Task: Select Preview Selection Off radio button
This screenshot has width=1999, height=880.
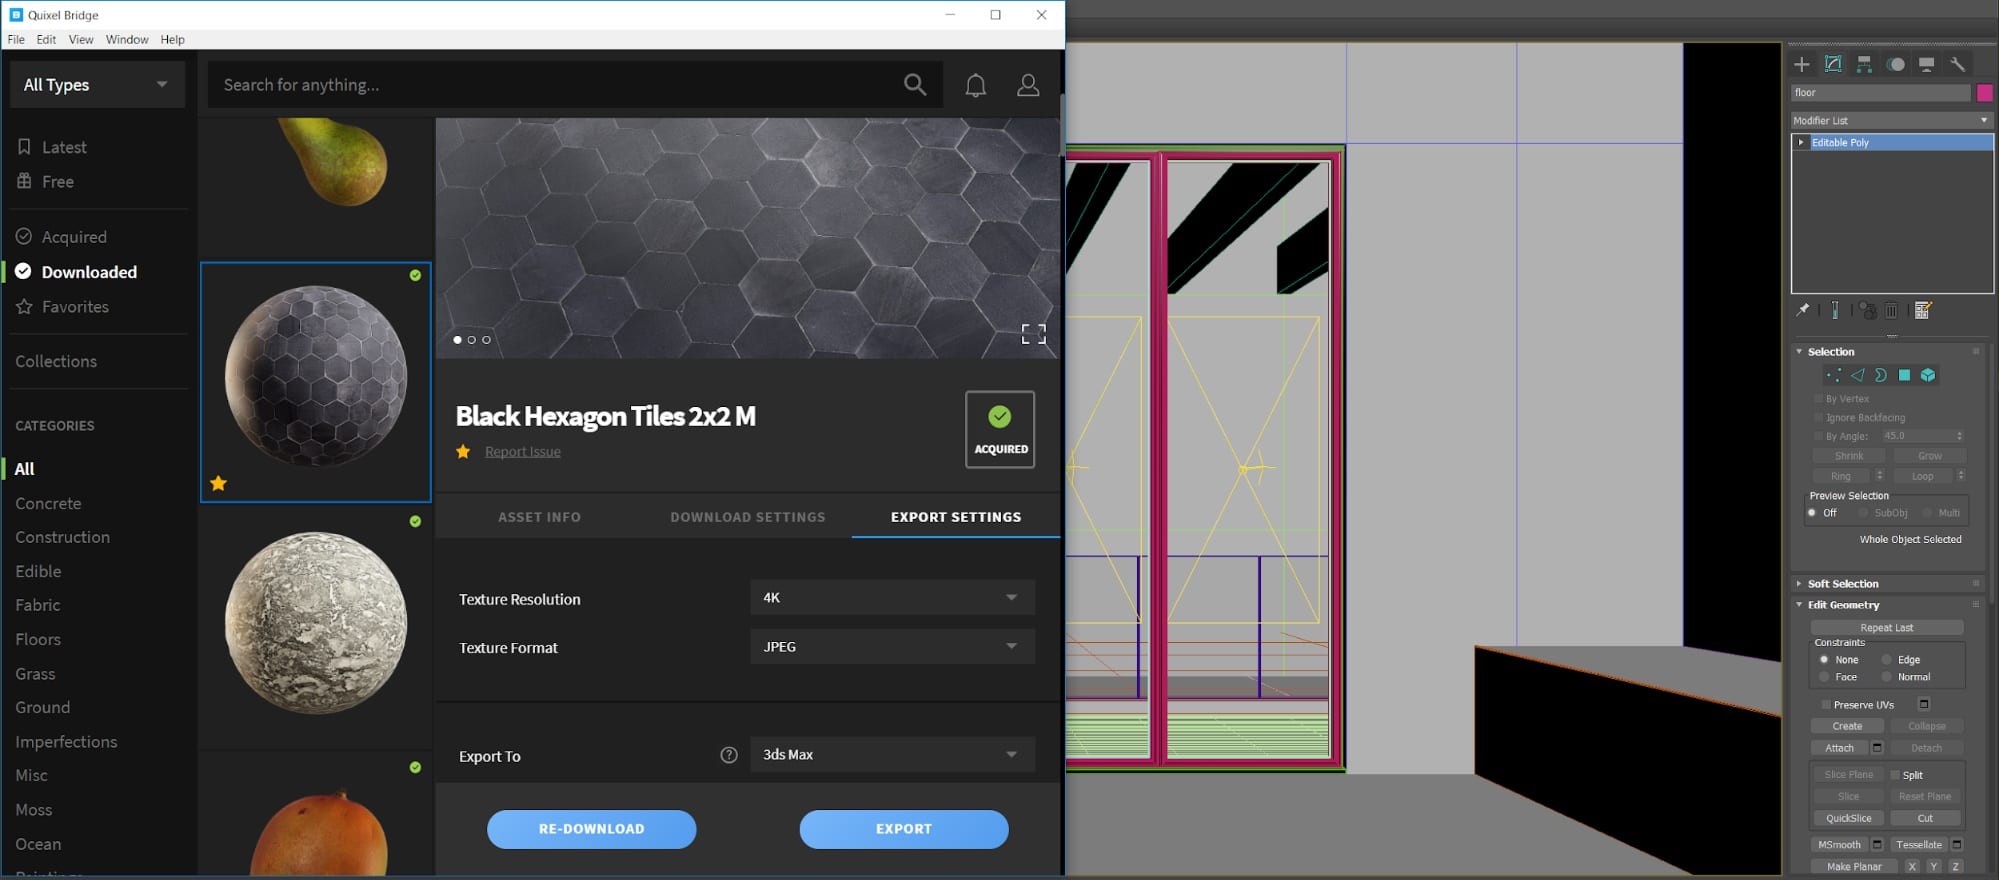Action: (x=1812, y=513)
